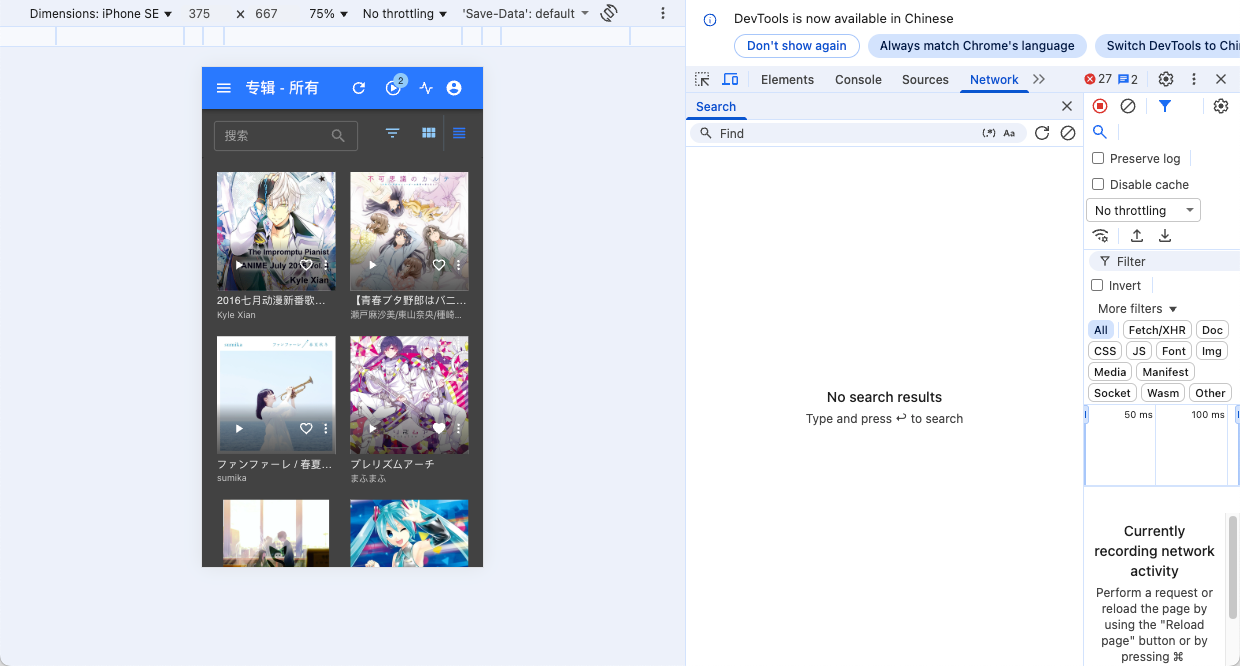Switch to the Console tab
This screenshot has width=1240, height=666.
858,80
